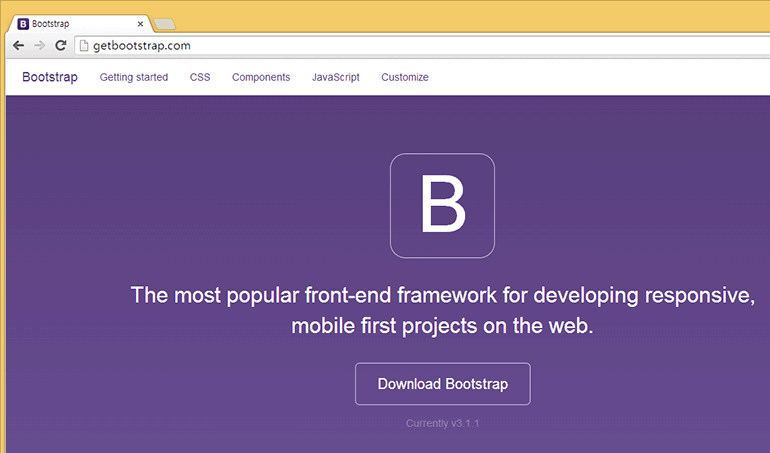Click the browser back arrow
Viewport: 770px width, 453px height.
click(x=19, y=46)
